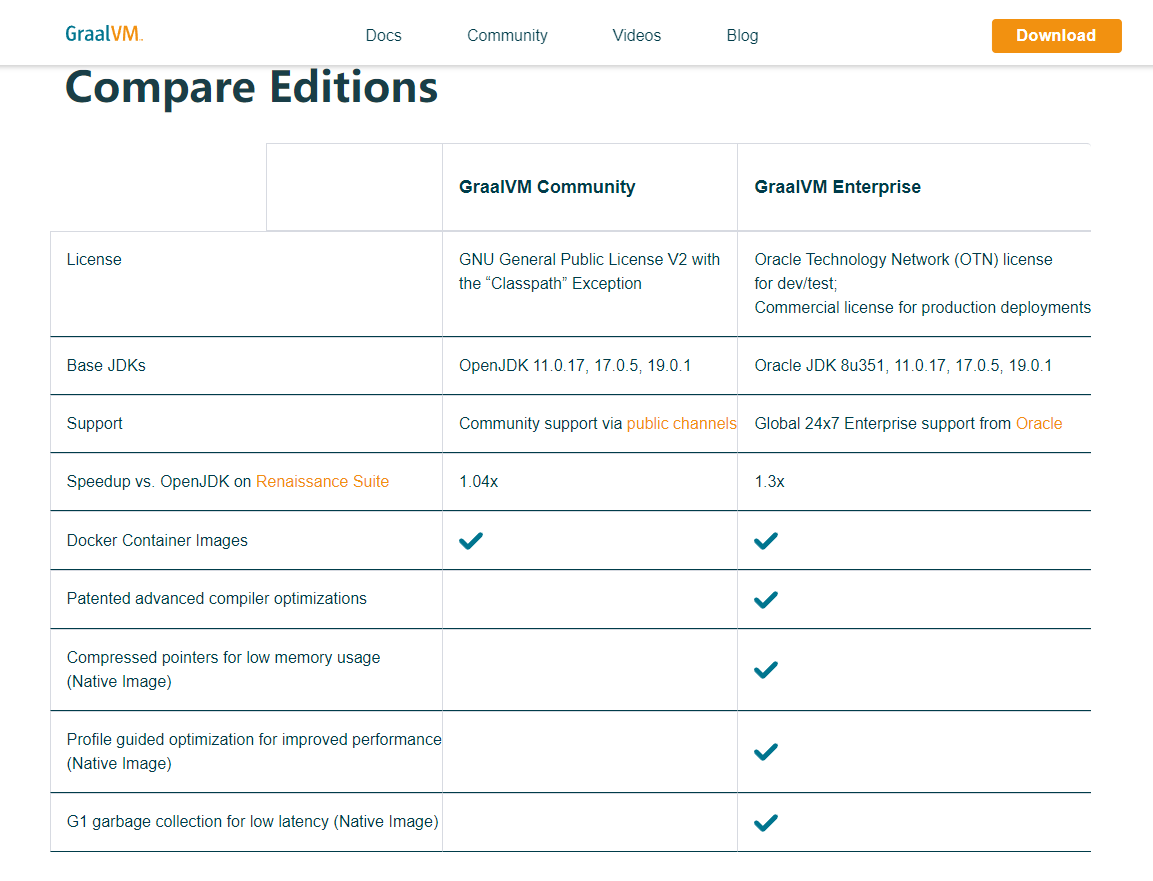Screen dimensions: 1153x881
Task: Click the GNU General Public License text
Action: (590, 271)
